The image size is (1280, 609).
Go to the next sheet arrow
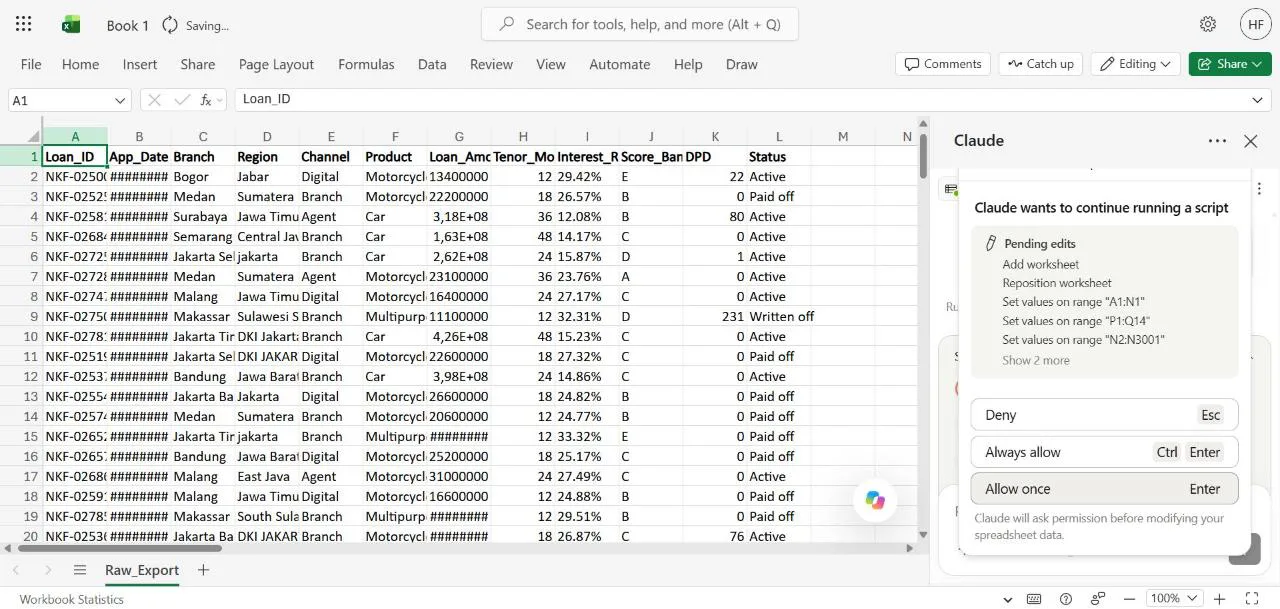coord(48,570)
